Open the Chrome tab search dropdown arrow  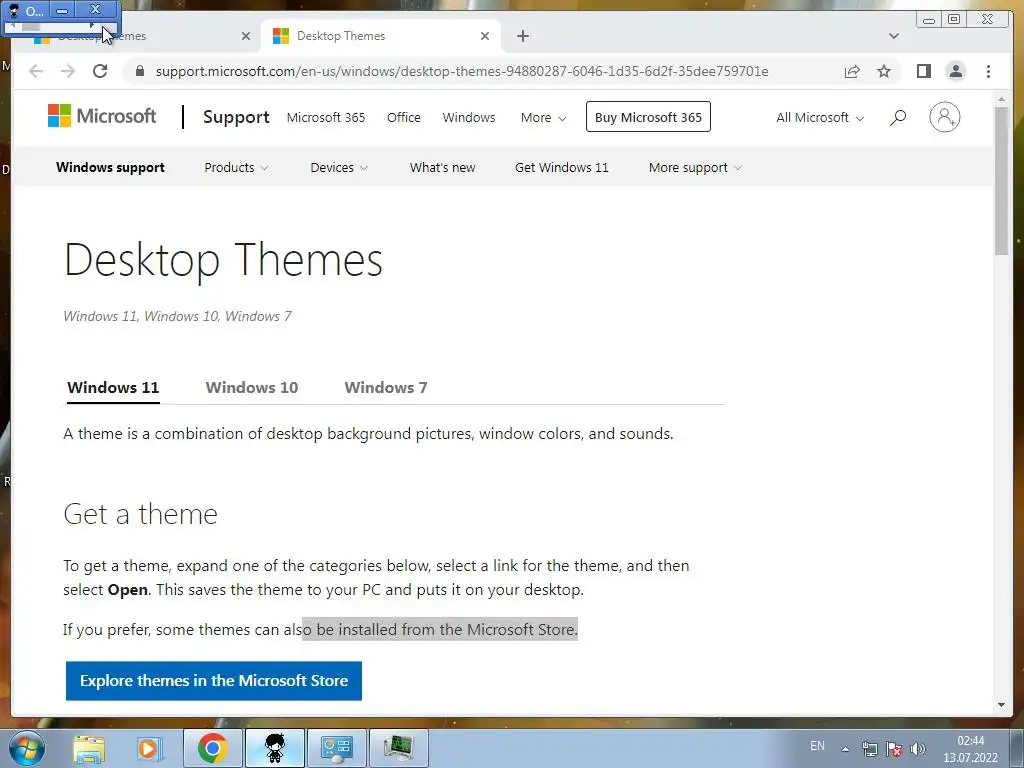coord(893,36)
